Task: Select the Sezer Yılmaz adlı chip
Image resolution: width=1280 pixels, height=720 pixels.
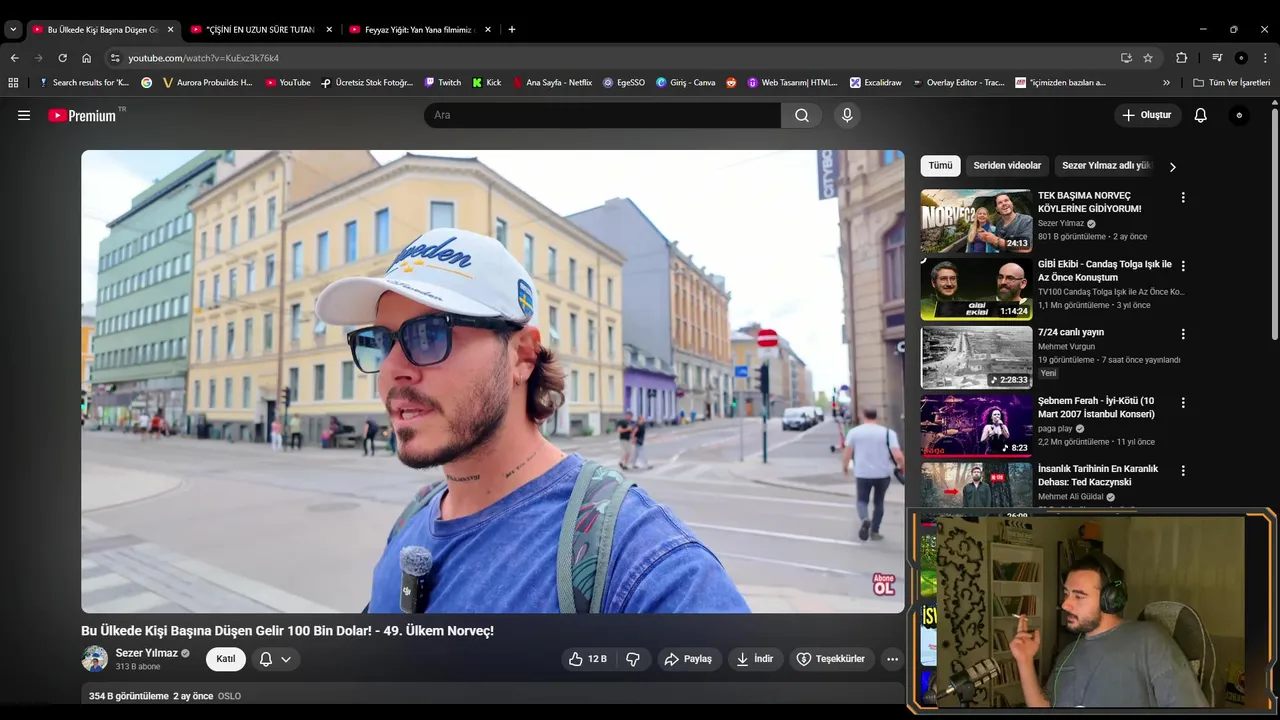Action: tap(1106, 166)
